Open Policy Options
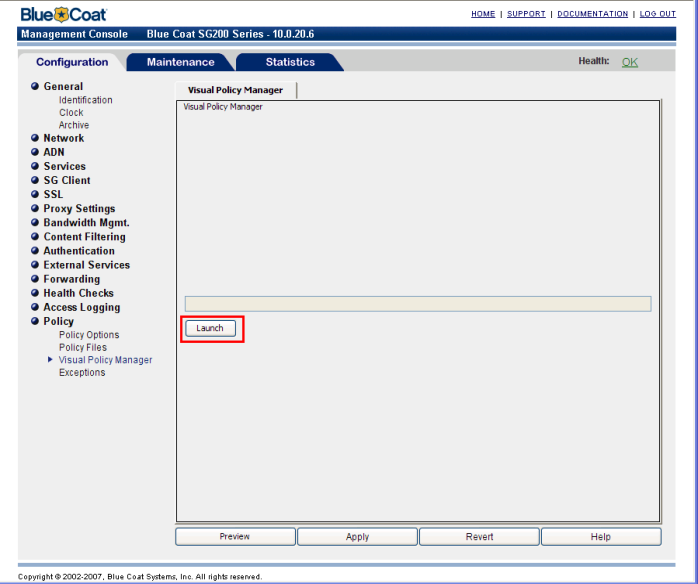The height and width of the screenshot is (584, 698). [x=89, y=335]
